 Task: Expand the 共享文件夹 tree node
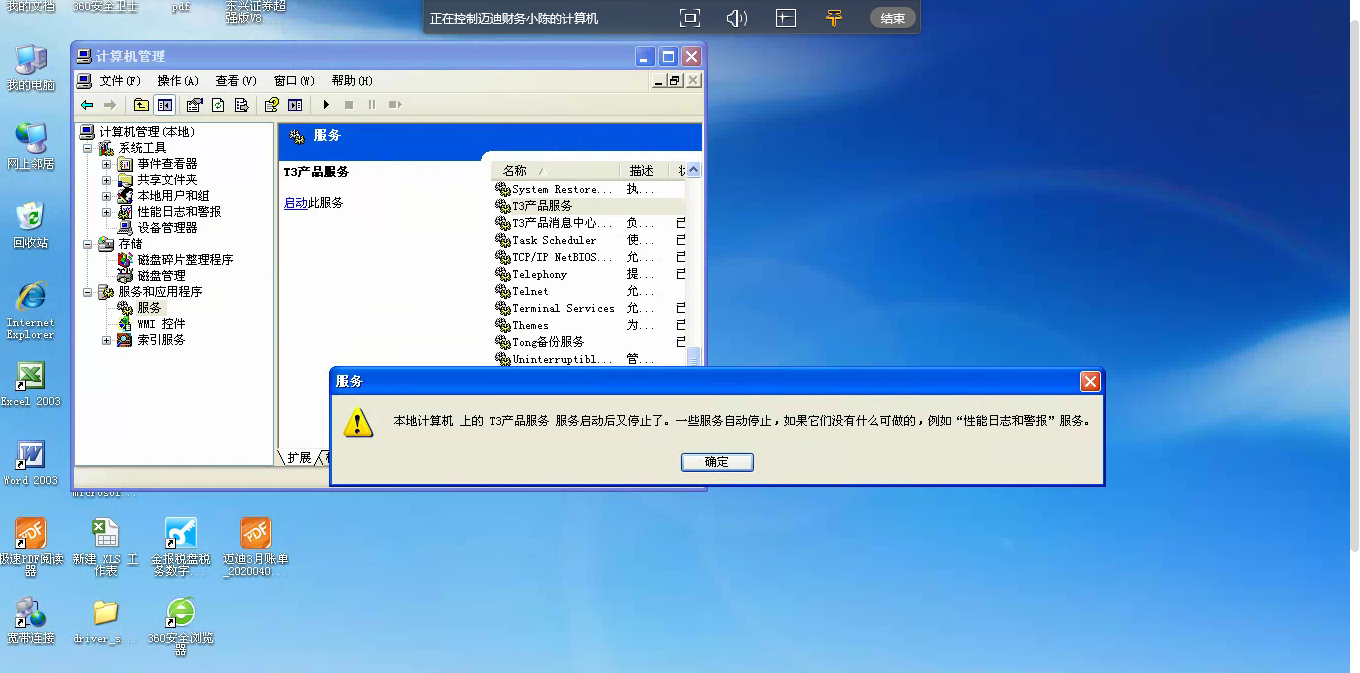pyautogui.click(x=106, y=180)
